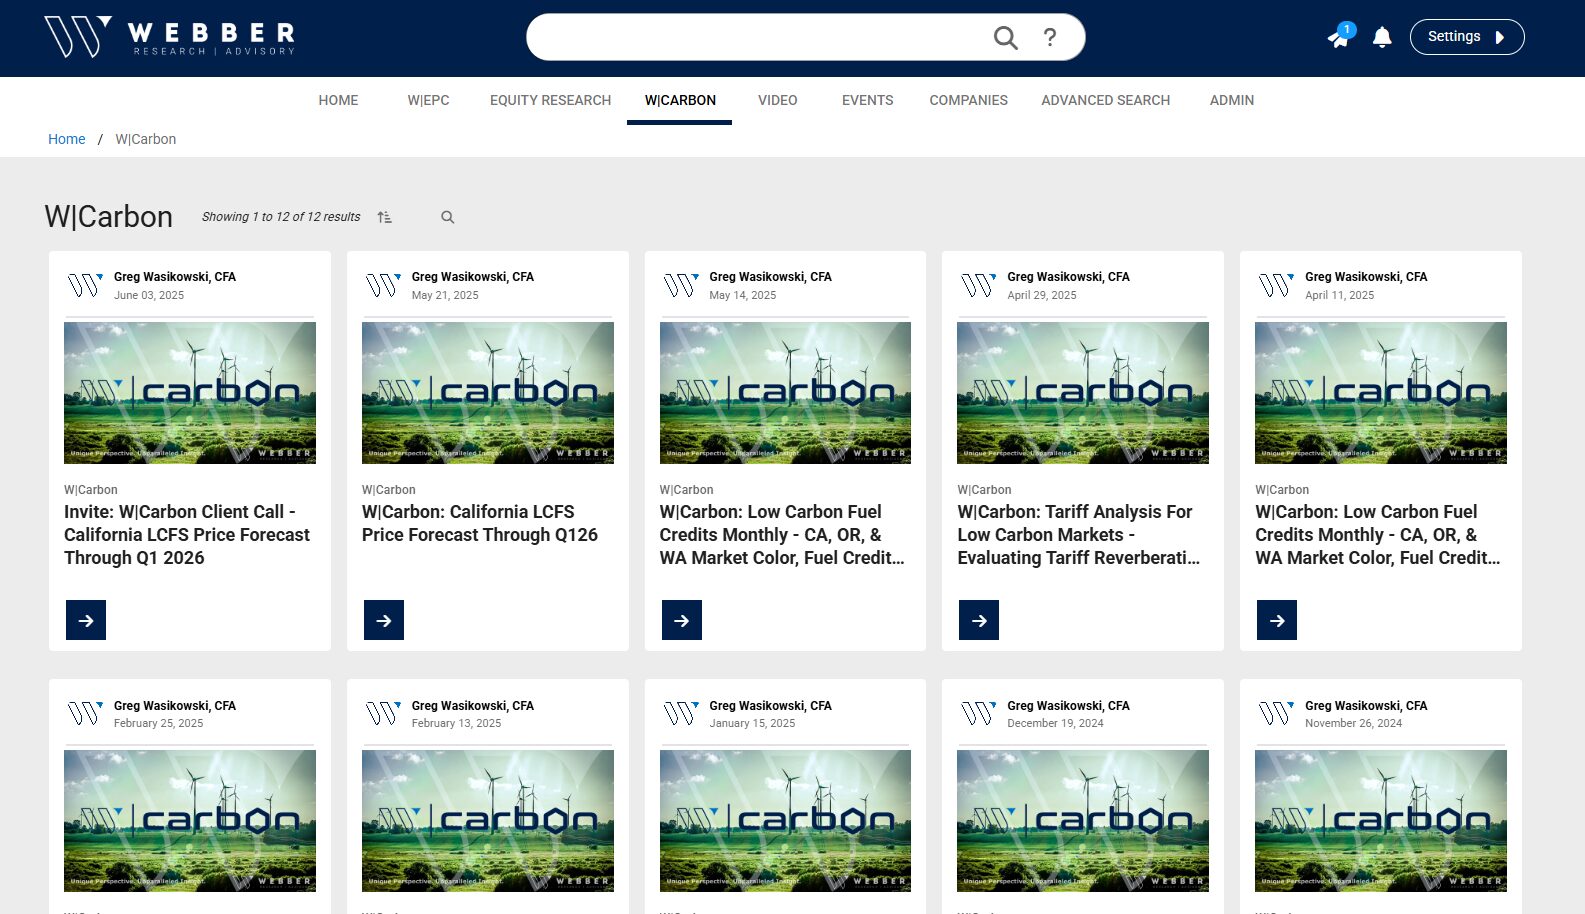1585x914 pixels.
Task: Click the Webber logo on February 13 card
Action: 383,714
